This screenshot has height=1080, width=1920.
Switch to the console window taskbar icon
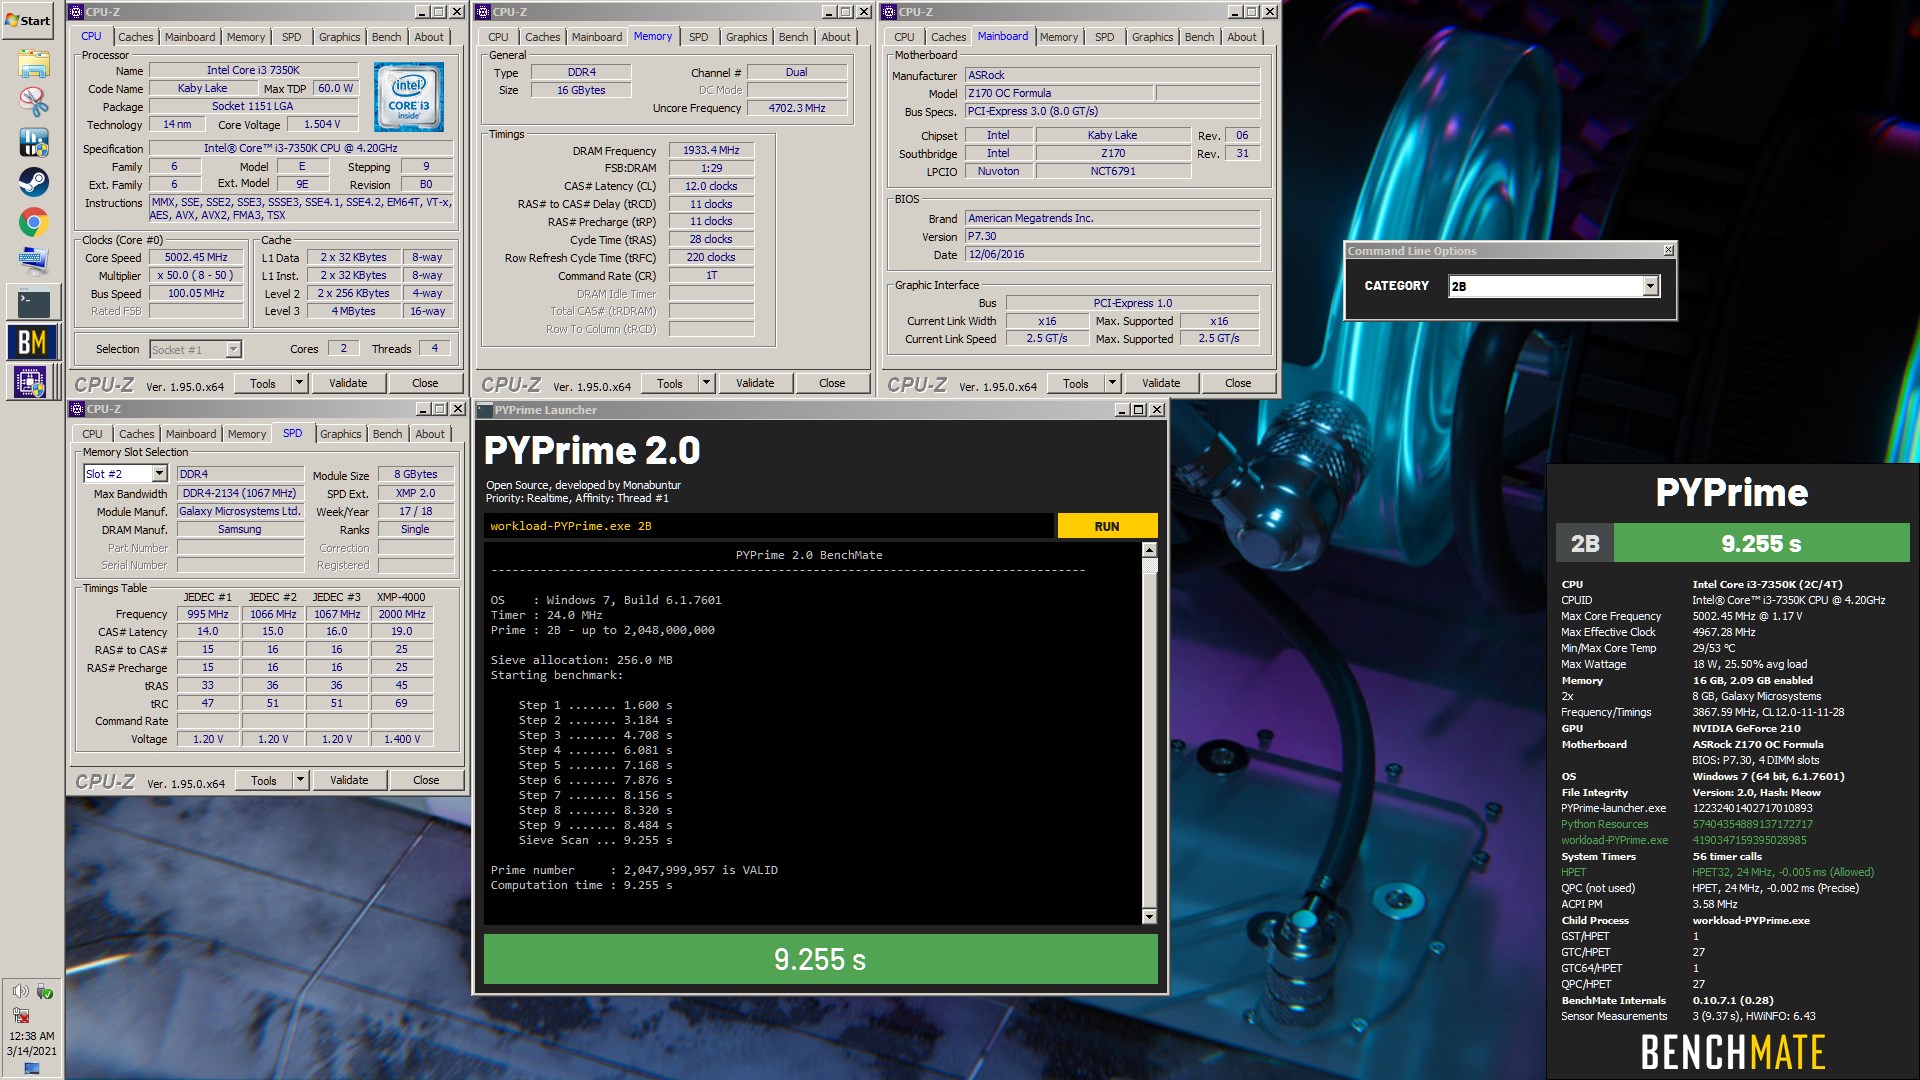pyautogui.click(x=33, y=302)
